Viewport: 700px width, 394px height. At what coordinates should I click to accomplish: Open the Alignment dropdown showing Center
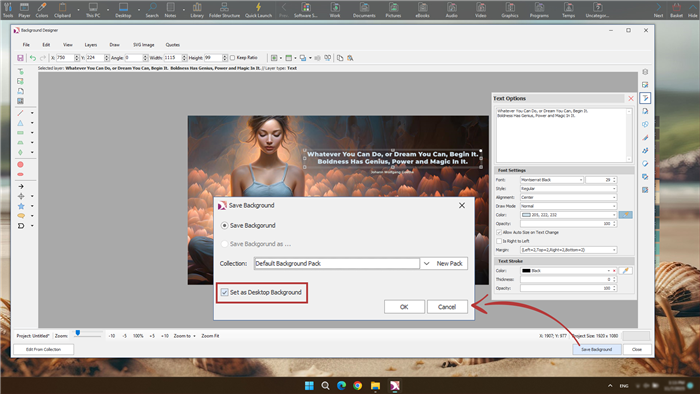pos(568,198)
